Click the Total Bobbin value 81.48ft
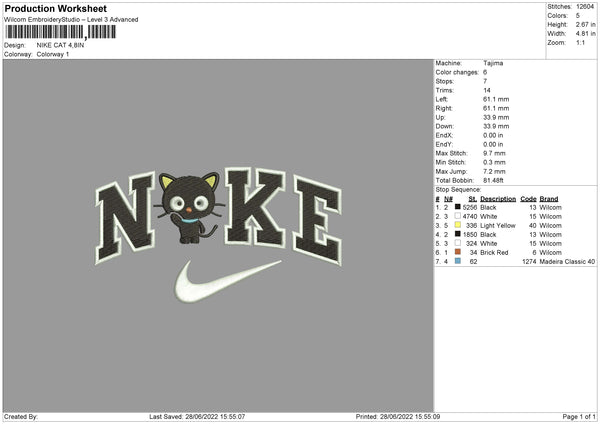Screen dimensions: 600x424 point(493,181)
